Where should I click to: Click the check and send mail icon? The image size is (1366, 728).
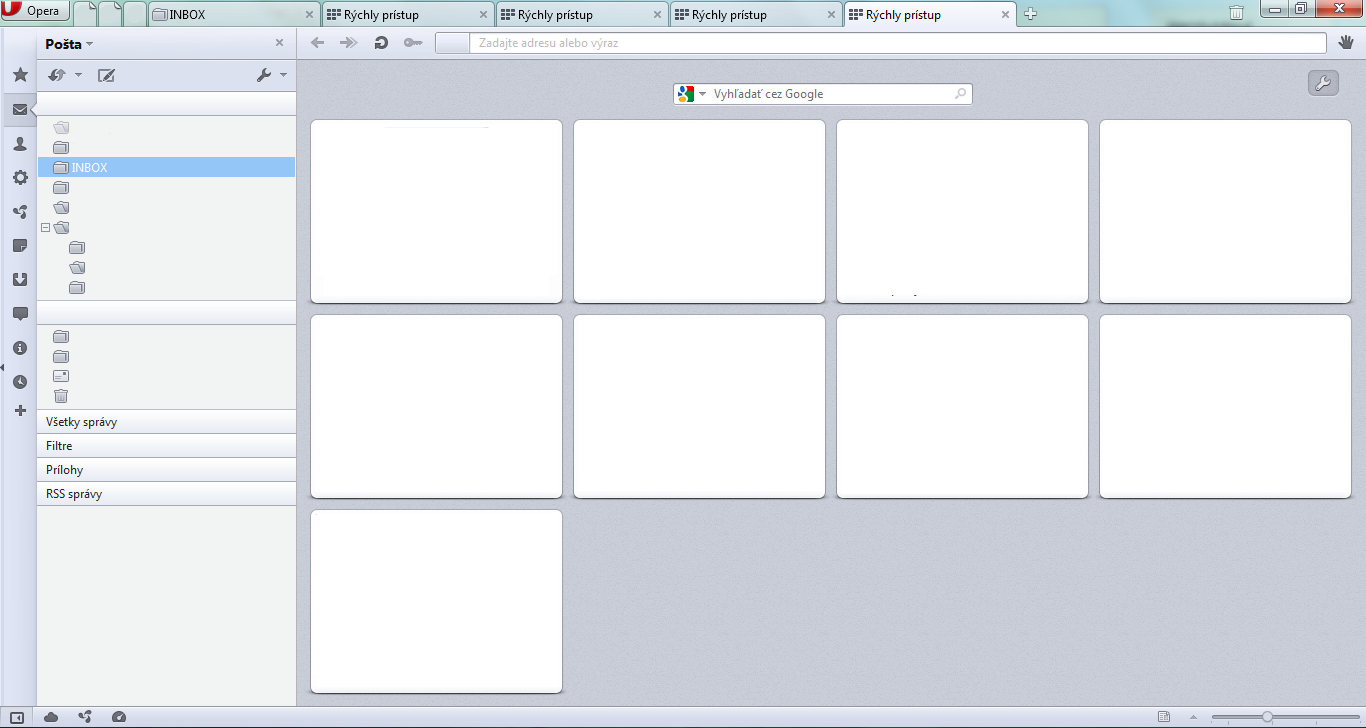coord(57,75)
